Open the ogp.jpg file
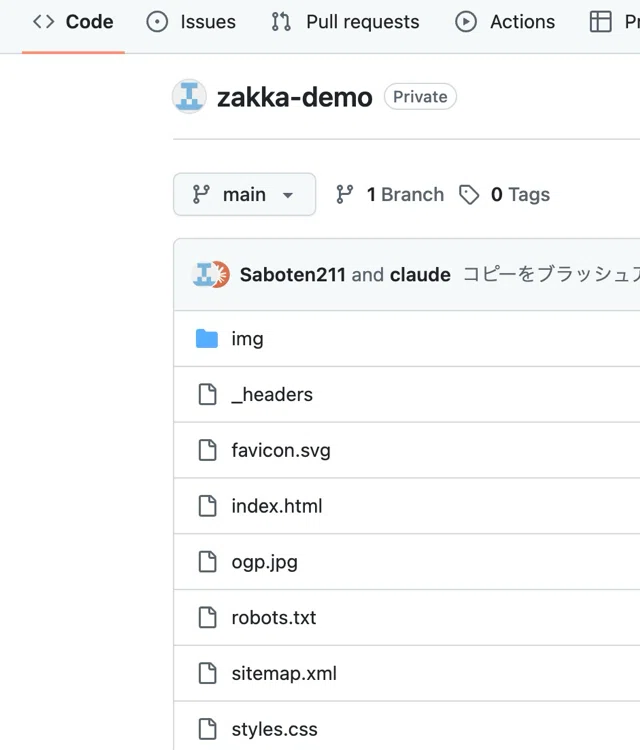 coord(265,562)
